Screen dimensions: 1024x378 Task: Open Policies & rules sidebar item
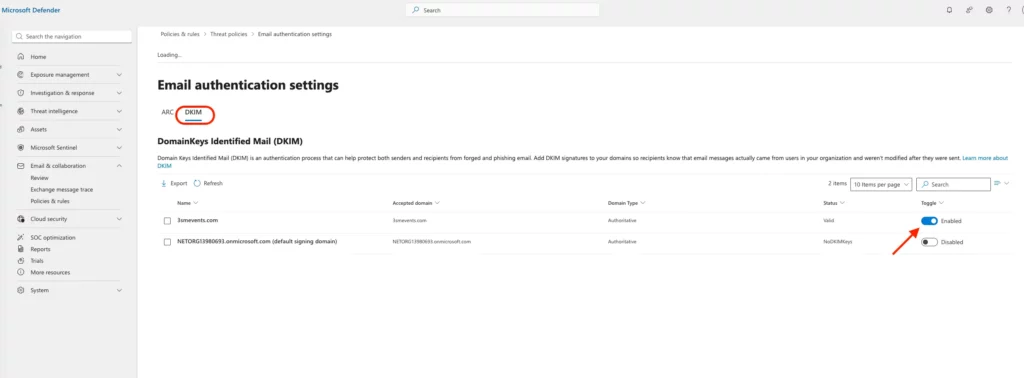(x=50, y=201)
